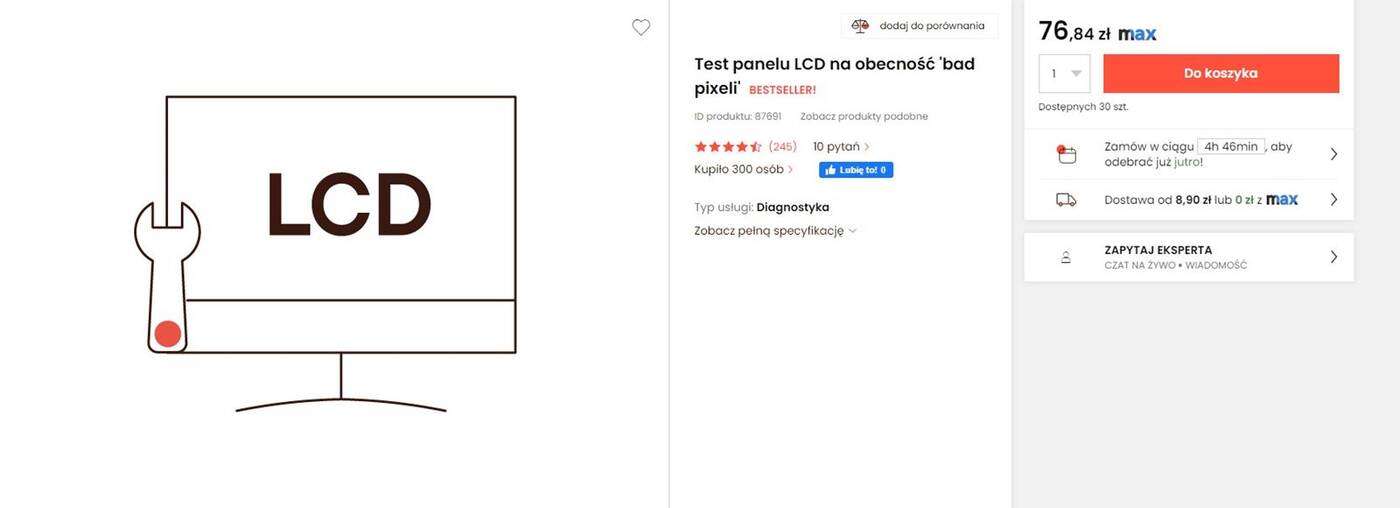Expand the Zapytaj eksperta panel arrow
The height and width of the screenshot is (508, 1400).
1334,257
